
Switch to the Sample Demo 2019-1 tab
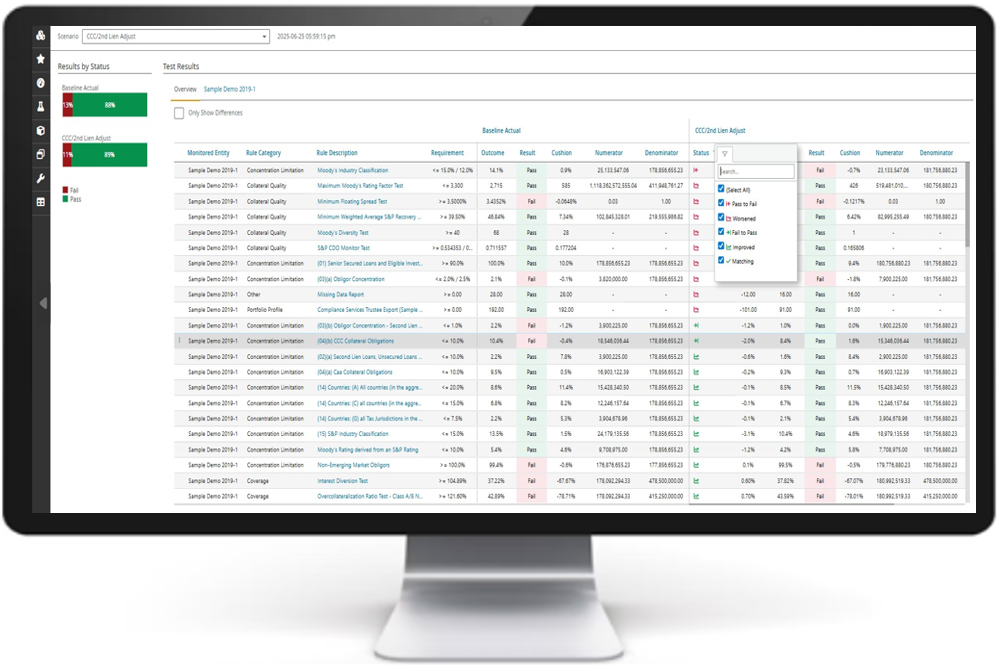229,89
